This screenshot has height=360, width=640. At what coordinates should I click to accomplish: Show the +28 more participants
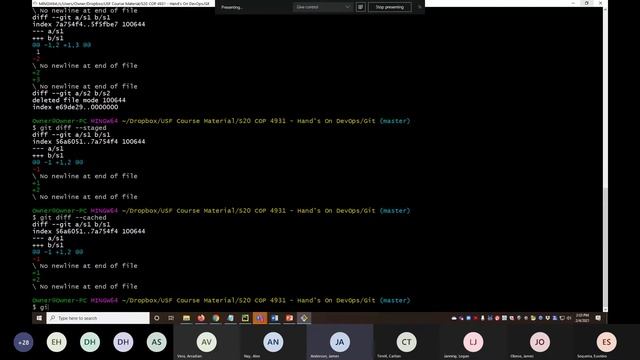23,342
